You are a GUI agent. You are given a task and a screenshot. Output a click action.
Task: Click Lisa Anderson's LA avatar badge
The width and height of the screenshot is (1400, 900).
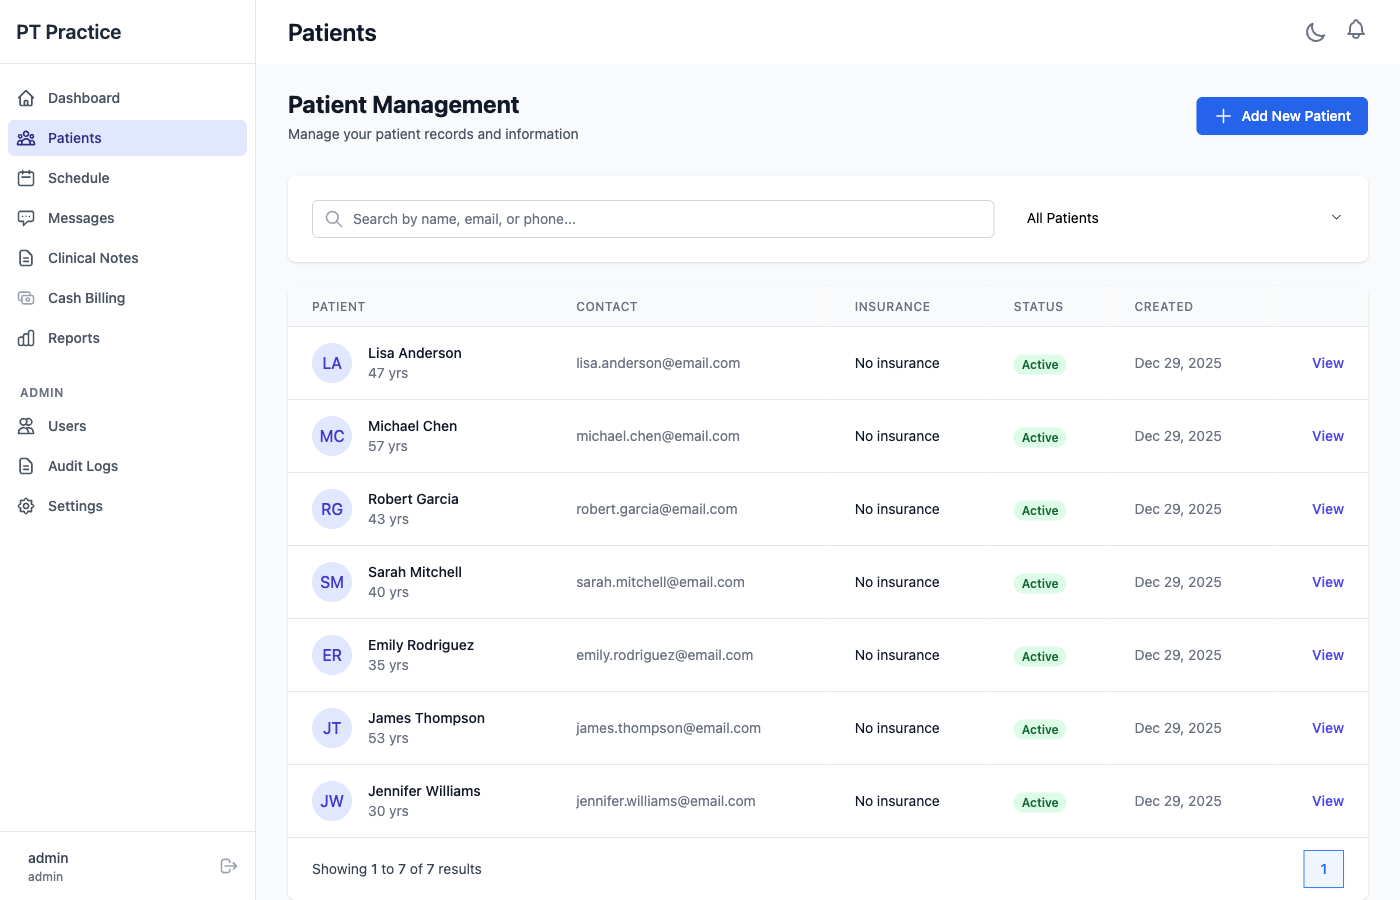[332, 363]
